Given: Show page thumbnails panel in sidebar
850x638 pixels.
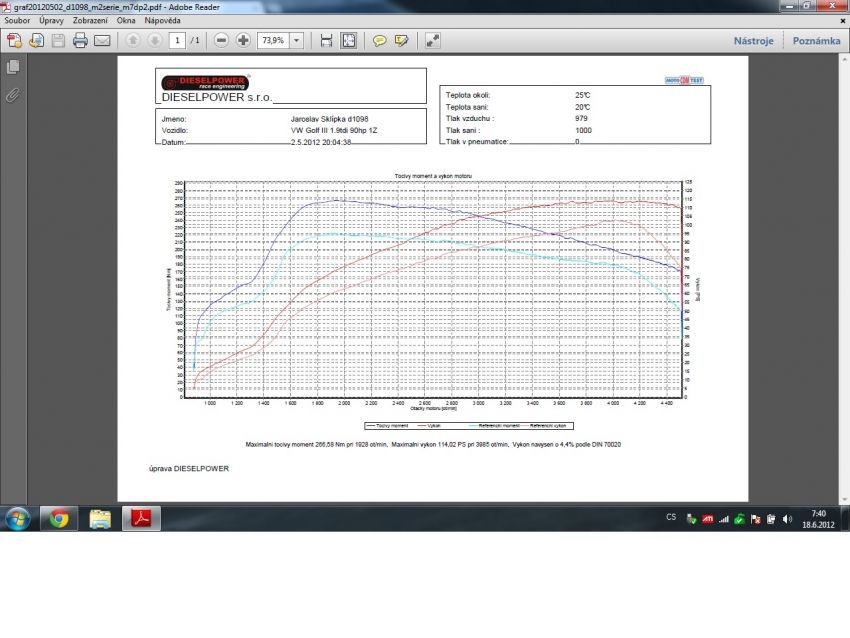Looking at the screenshot, I should coord(13,67).
